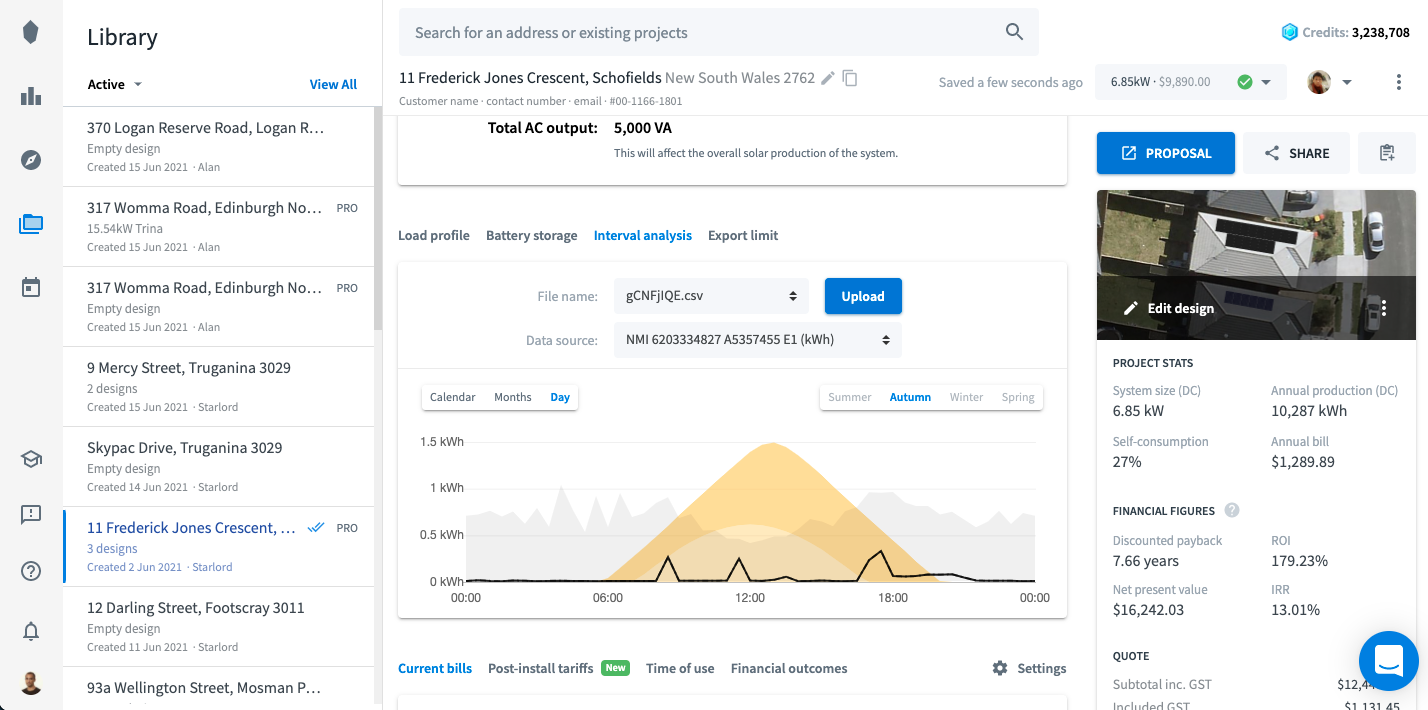Open the Data source NMI dropdown
1428x710 pixels.
[x=758, y=340]
